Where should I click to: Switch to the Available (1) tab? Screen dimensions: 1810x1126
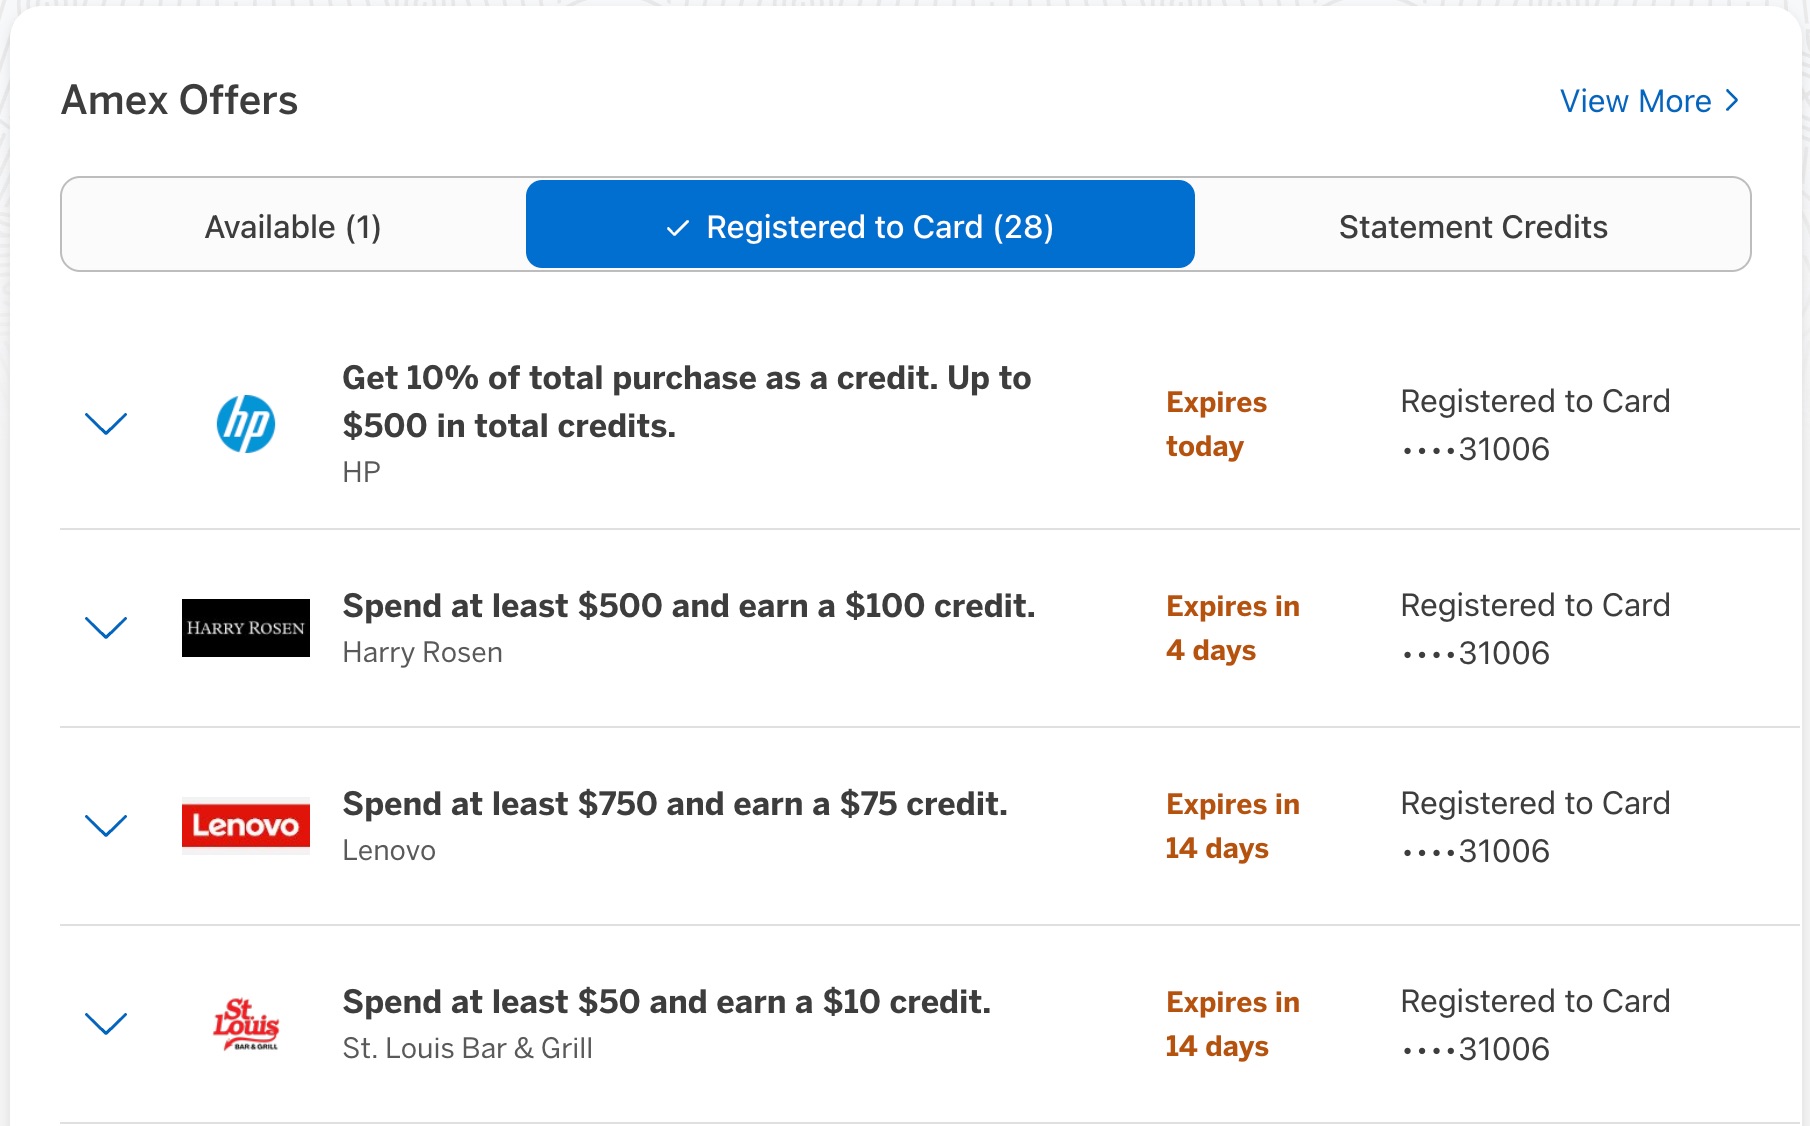pos(292,227)
